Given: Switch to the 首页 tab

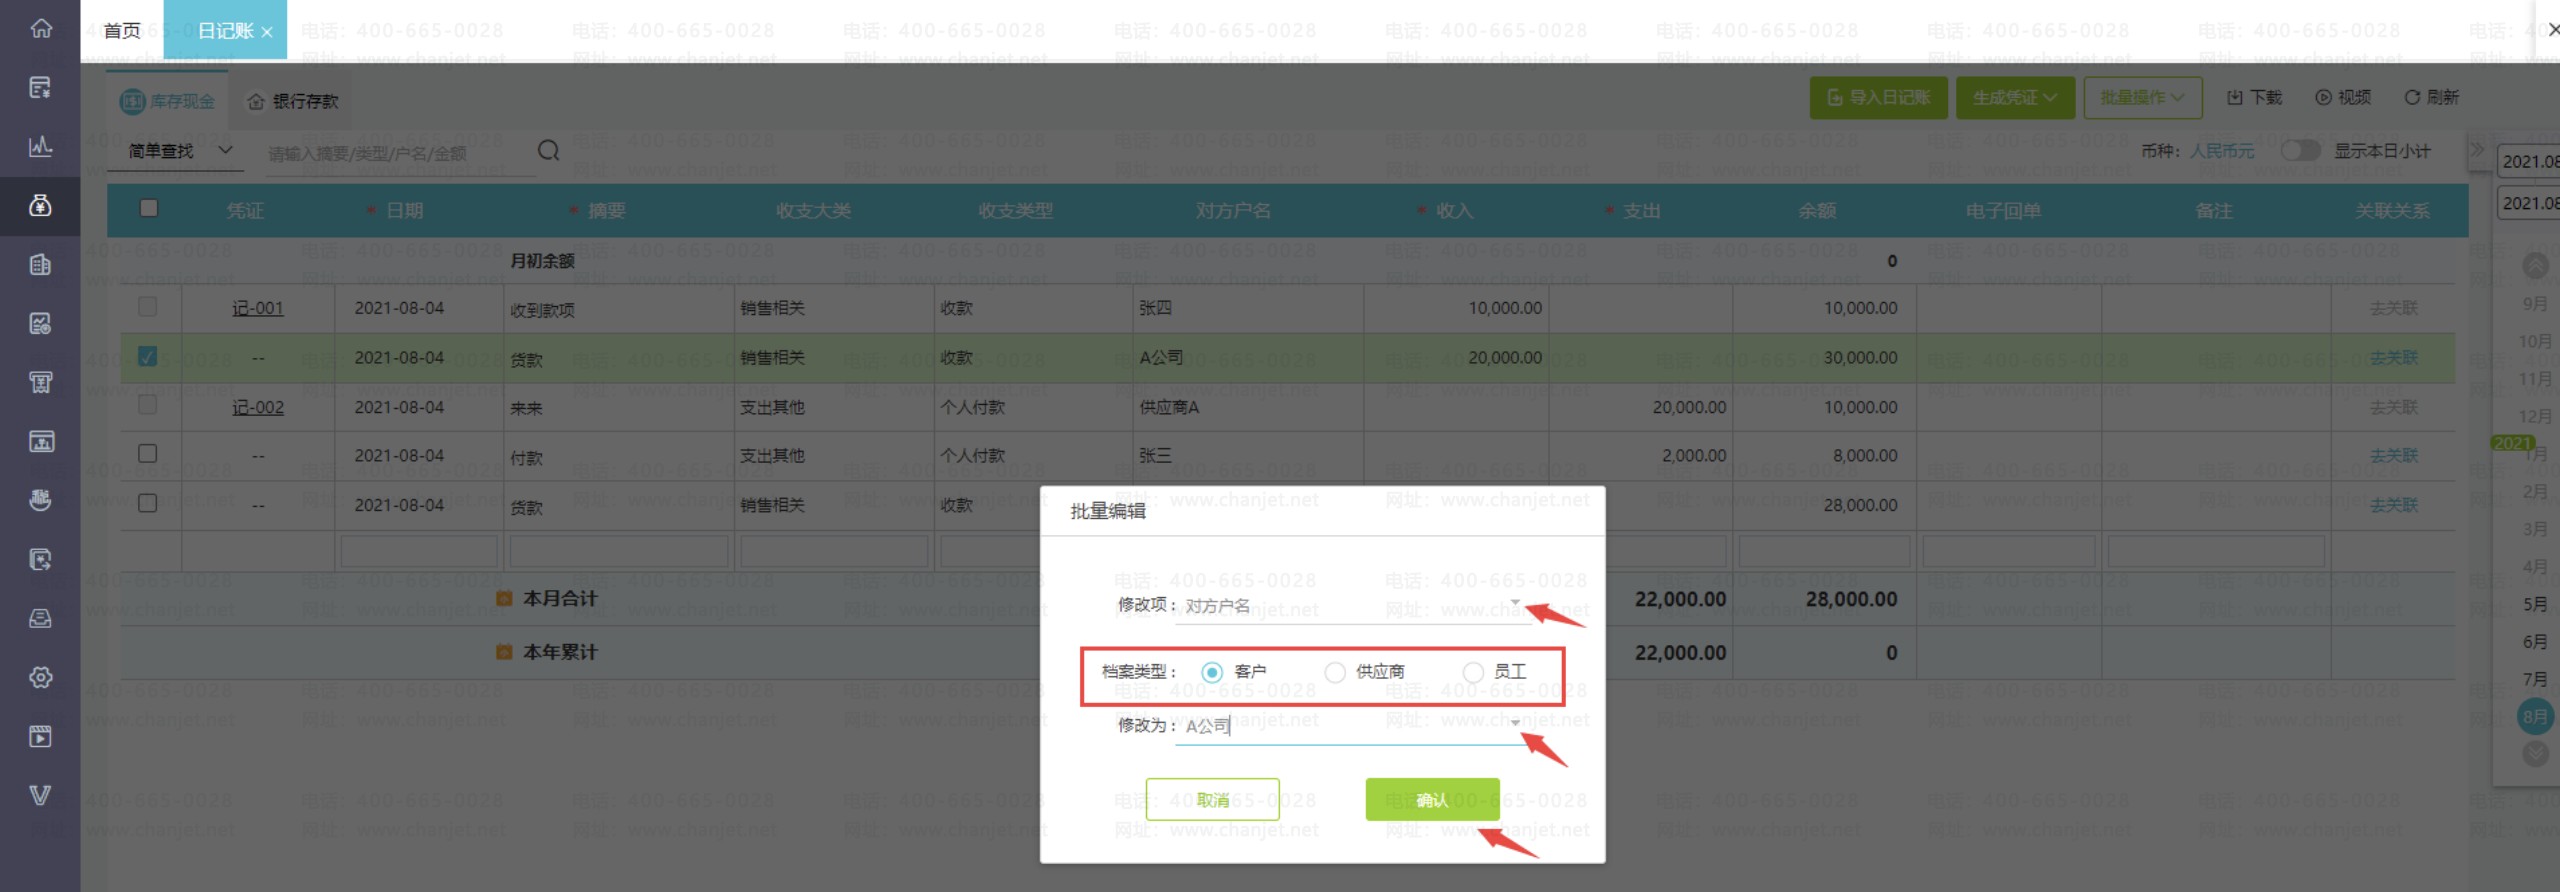Looking at the screenshot, I should [122, 31].
